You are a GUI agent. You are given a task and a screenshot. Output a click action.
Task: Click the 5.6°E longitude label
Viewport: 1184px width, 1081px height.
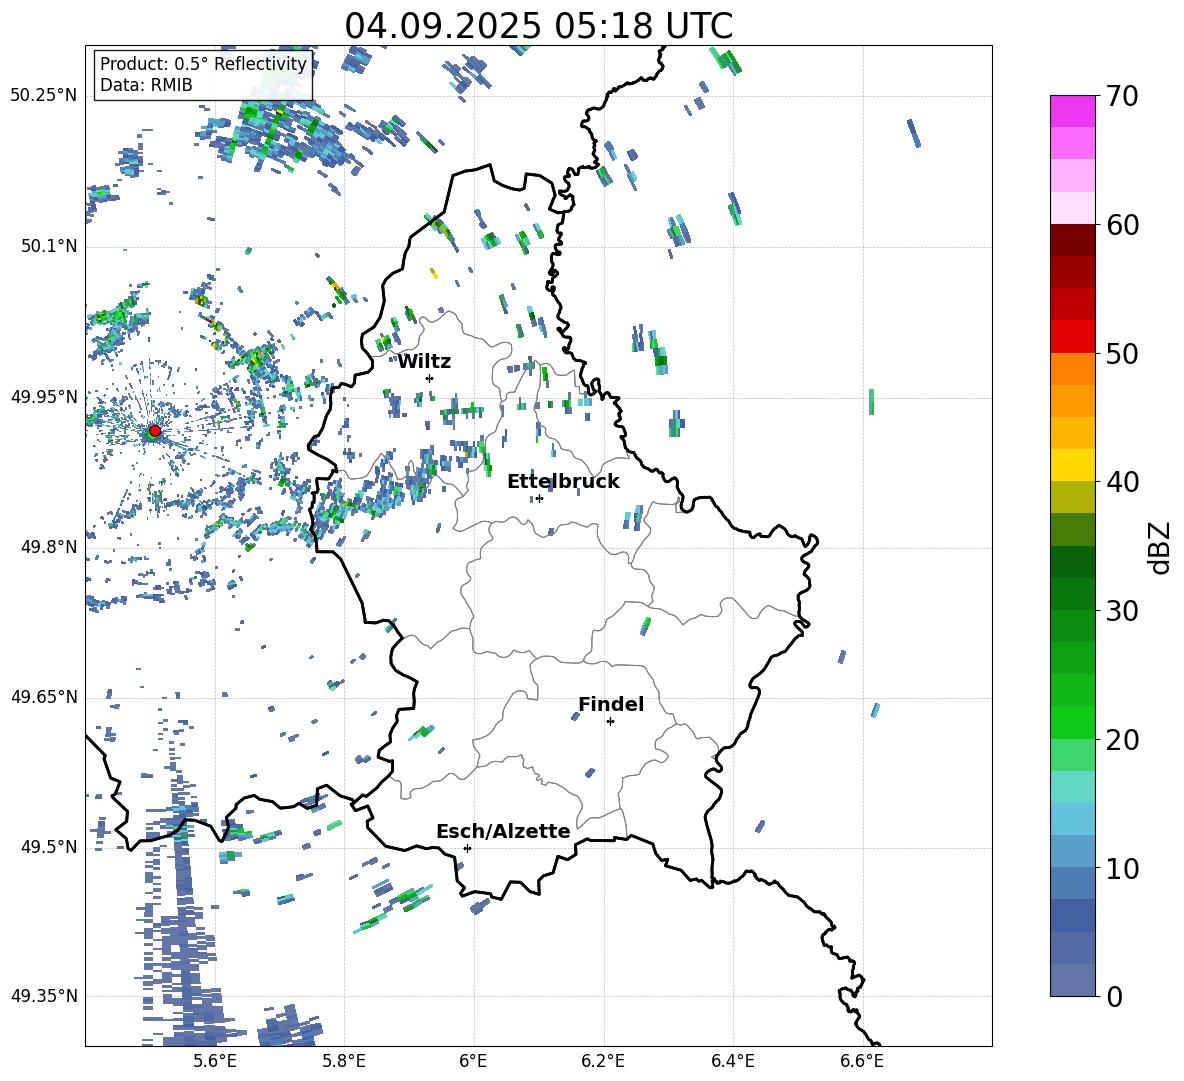pyautogui.click(x=215, y=1061)
